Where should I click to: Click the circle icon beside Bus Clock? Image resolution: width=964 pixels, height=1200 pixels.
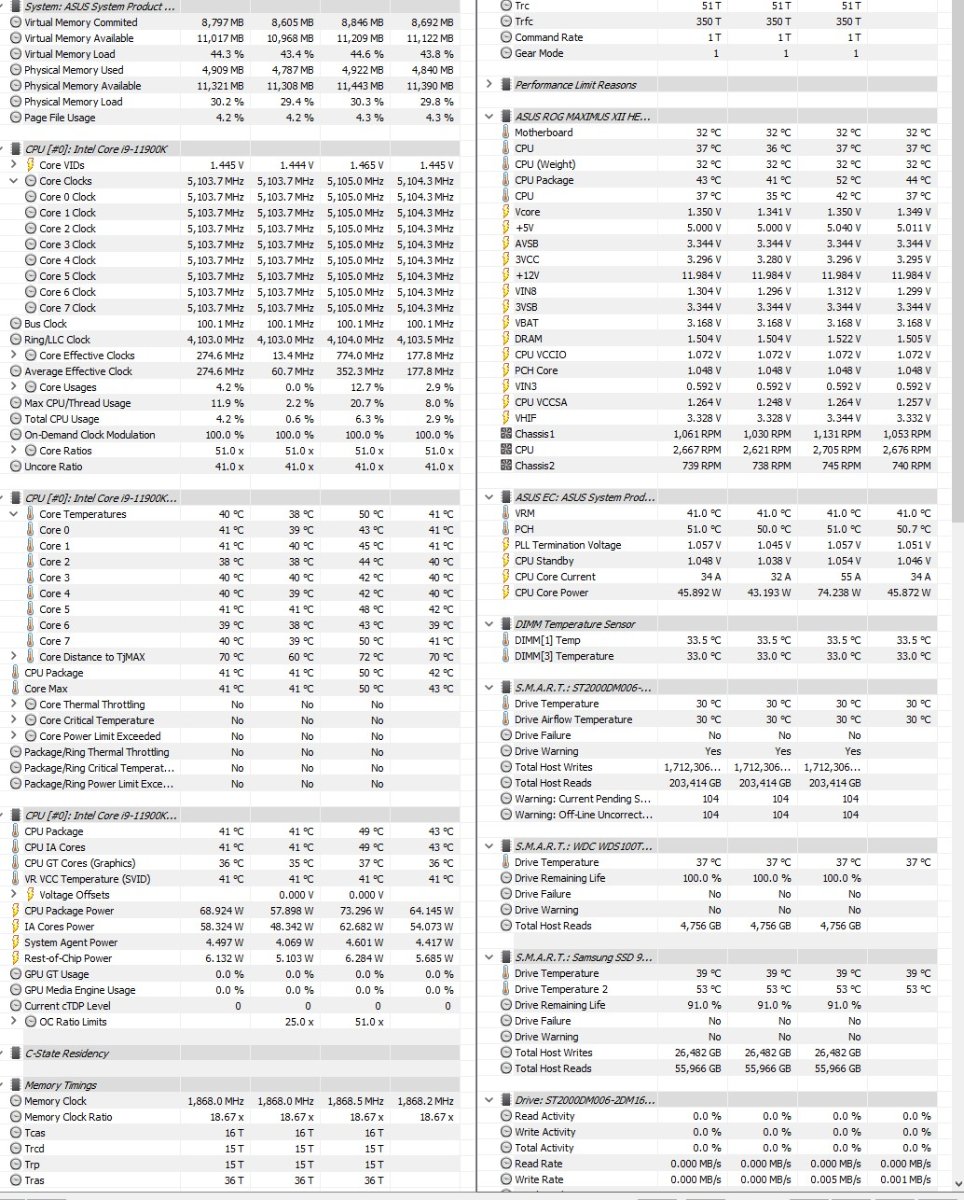click(x=15, y=324)
